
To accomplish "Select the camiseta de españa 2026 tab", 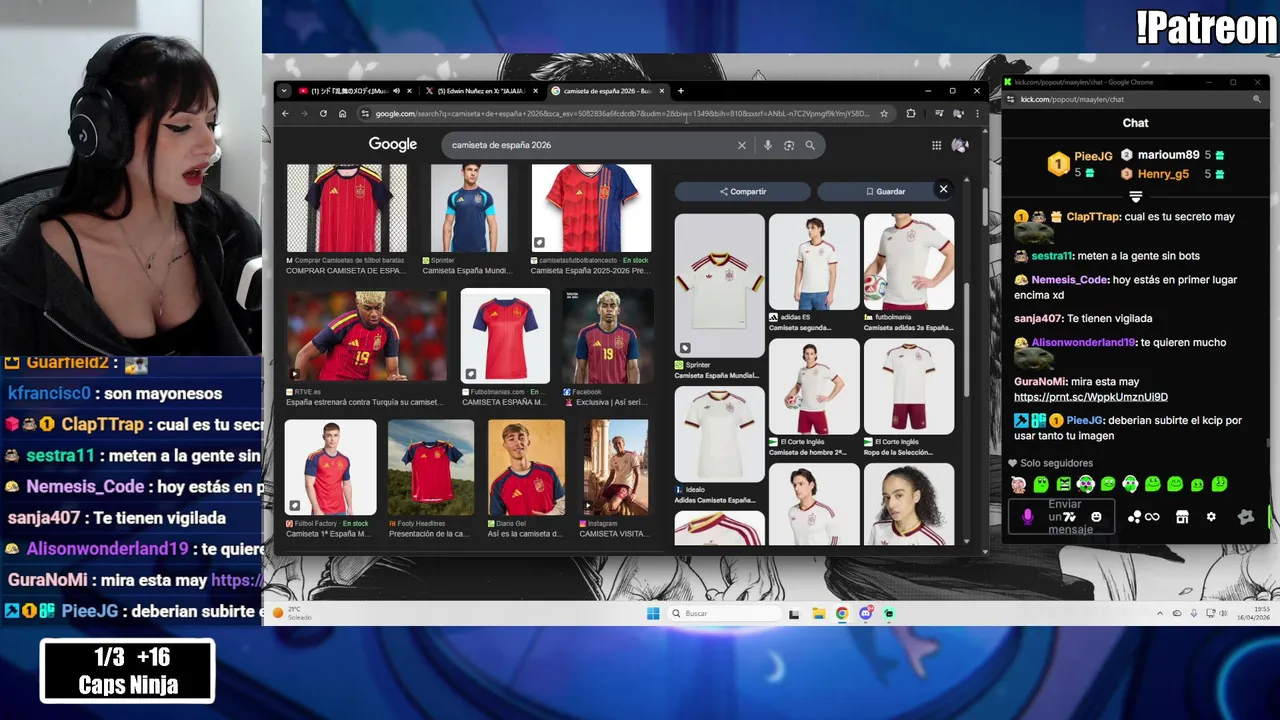I will (608, 91).
